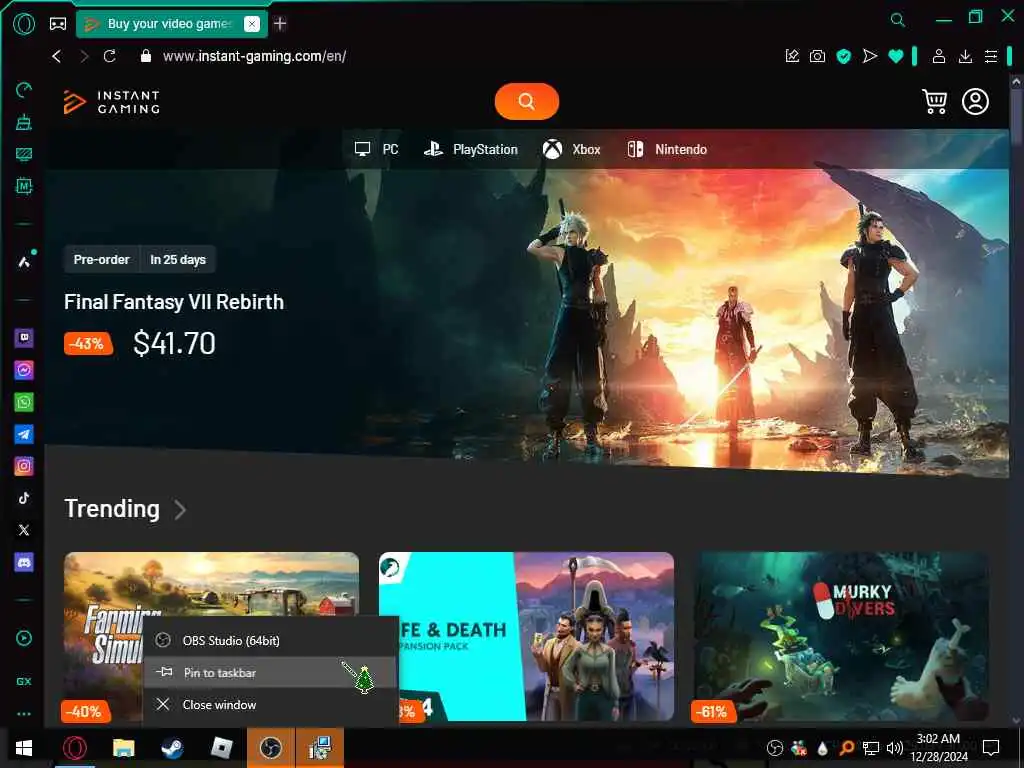Go back to the previous page
1024x768 pixels.
coord(57,56)
